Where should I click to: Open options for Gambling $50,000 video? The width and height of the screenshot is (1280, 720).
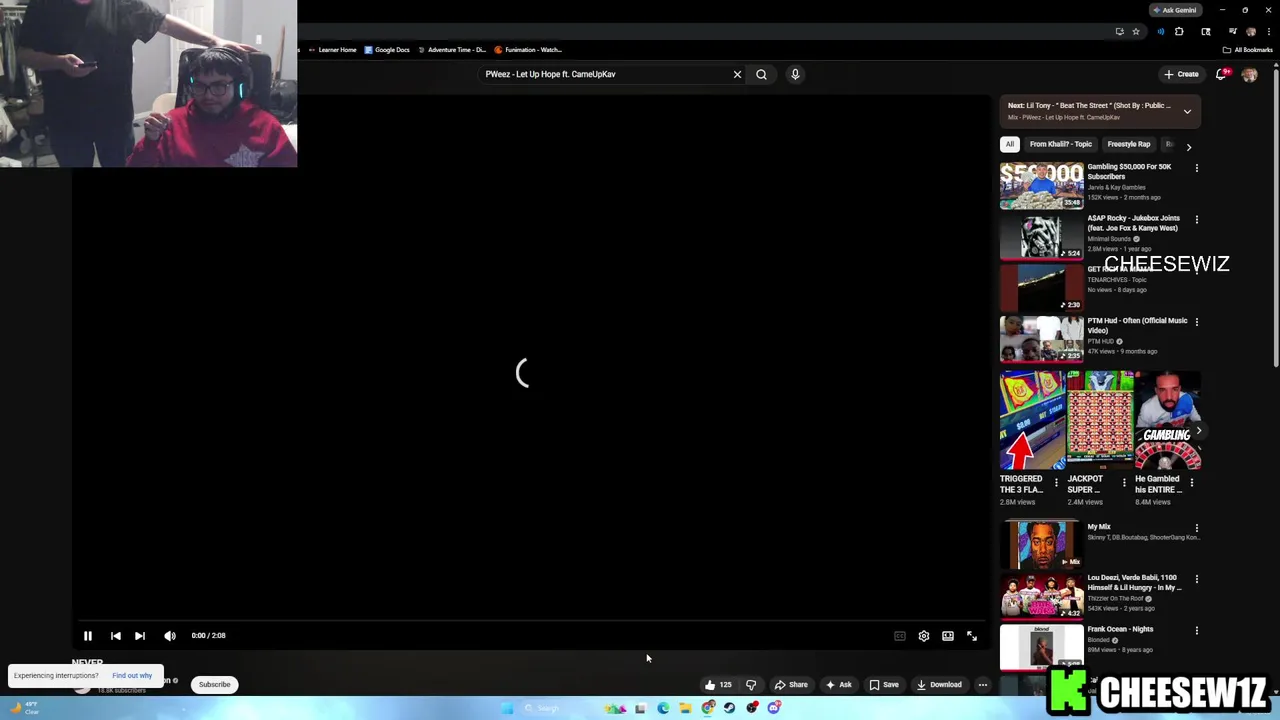pyautogui.click(x=1197, y=168)
